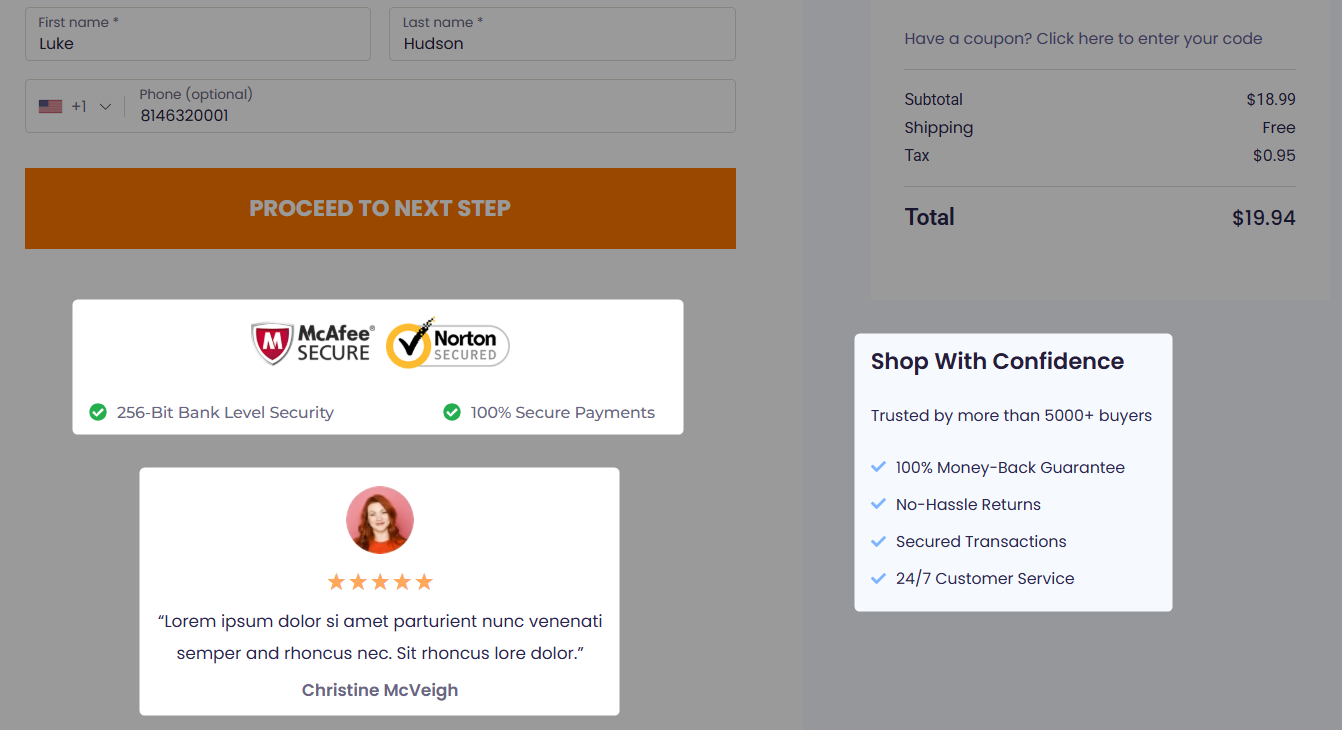This screenshot has height=730, width=1342.
Task: Click the blue checkmark beside Money-Back Guarantee
Action: tap(878, 466)
